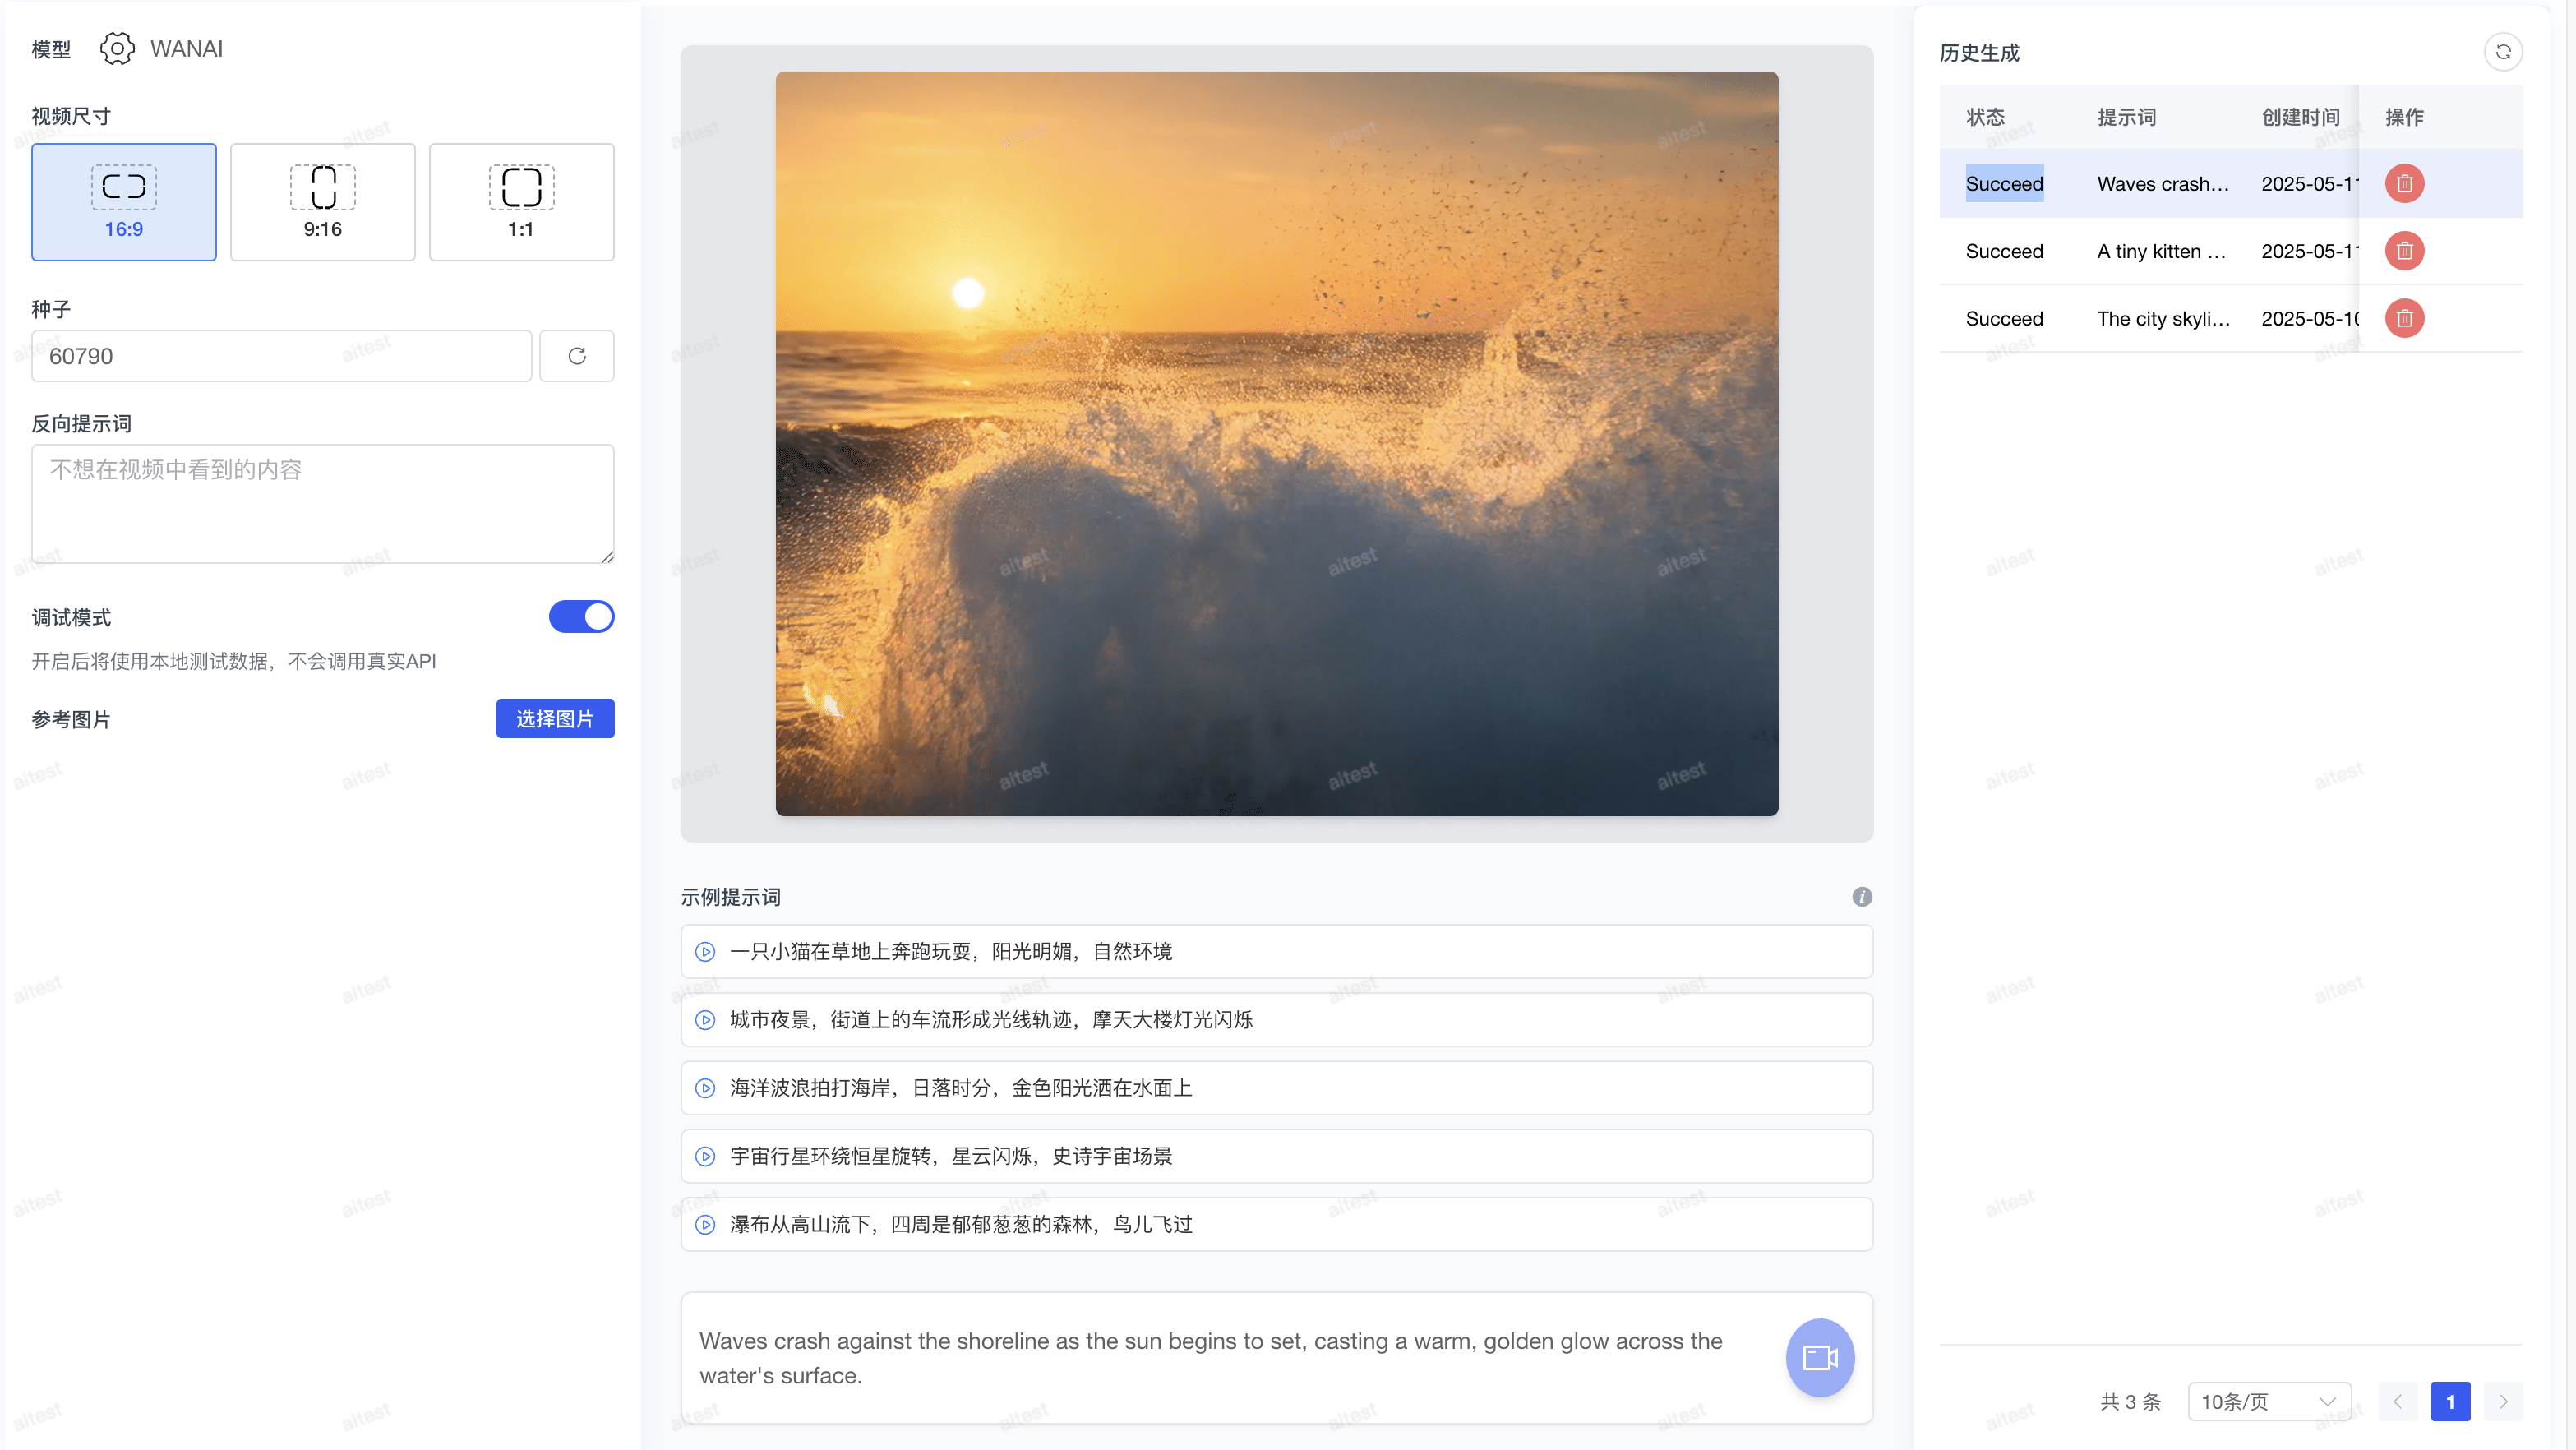Select the 9:16 video size option

pyautogui.click(x=322, y=202)
